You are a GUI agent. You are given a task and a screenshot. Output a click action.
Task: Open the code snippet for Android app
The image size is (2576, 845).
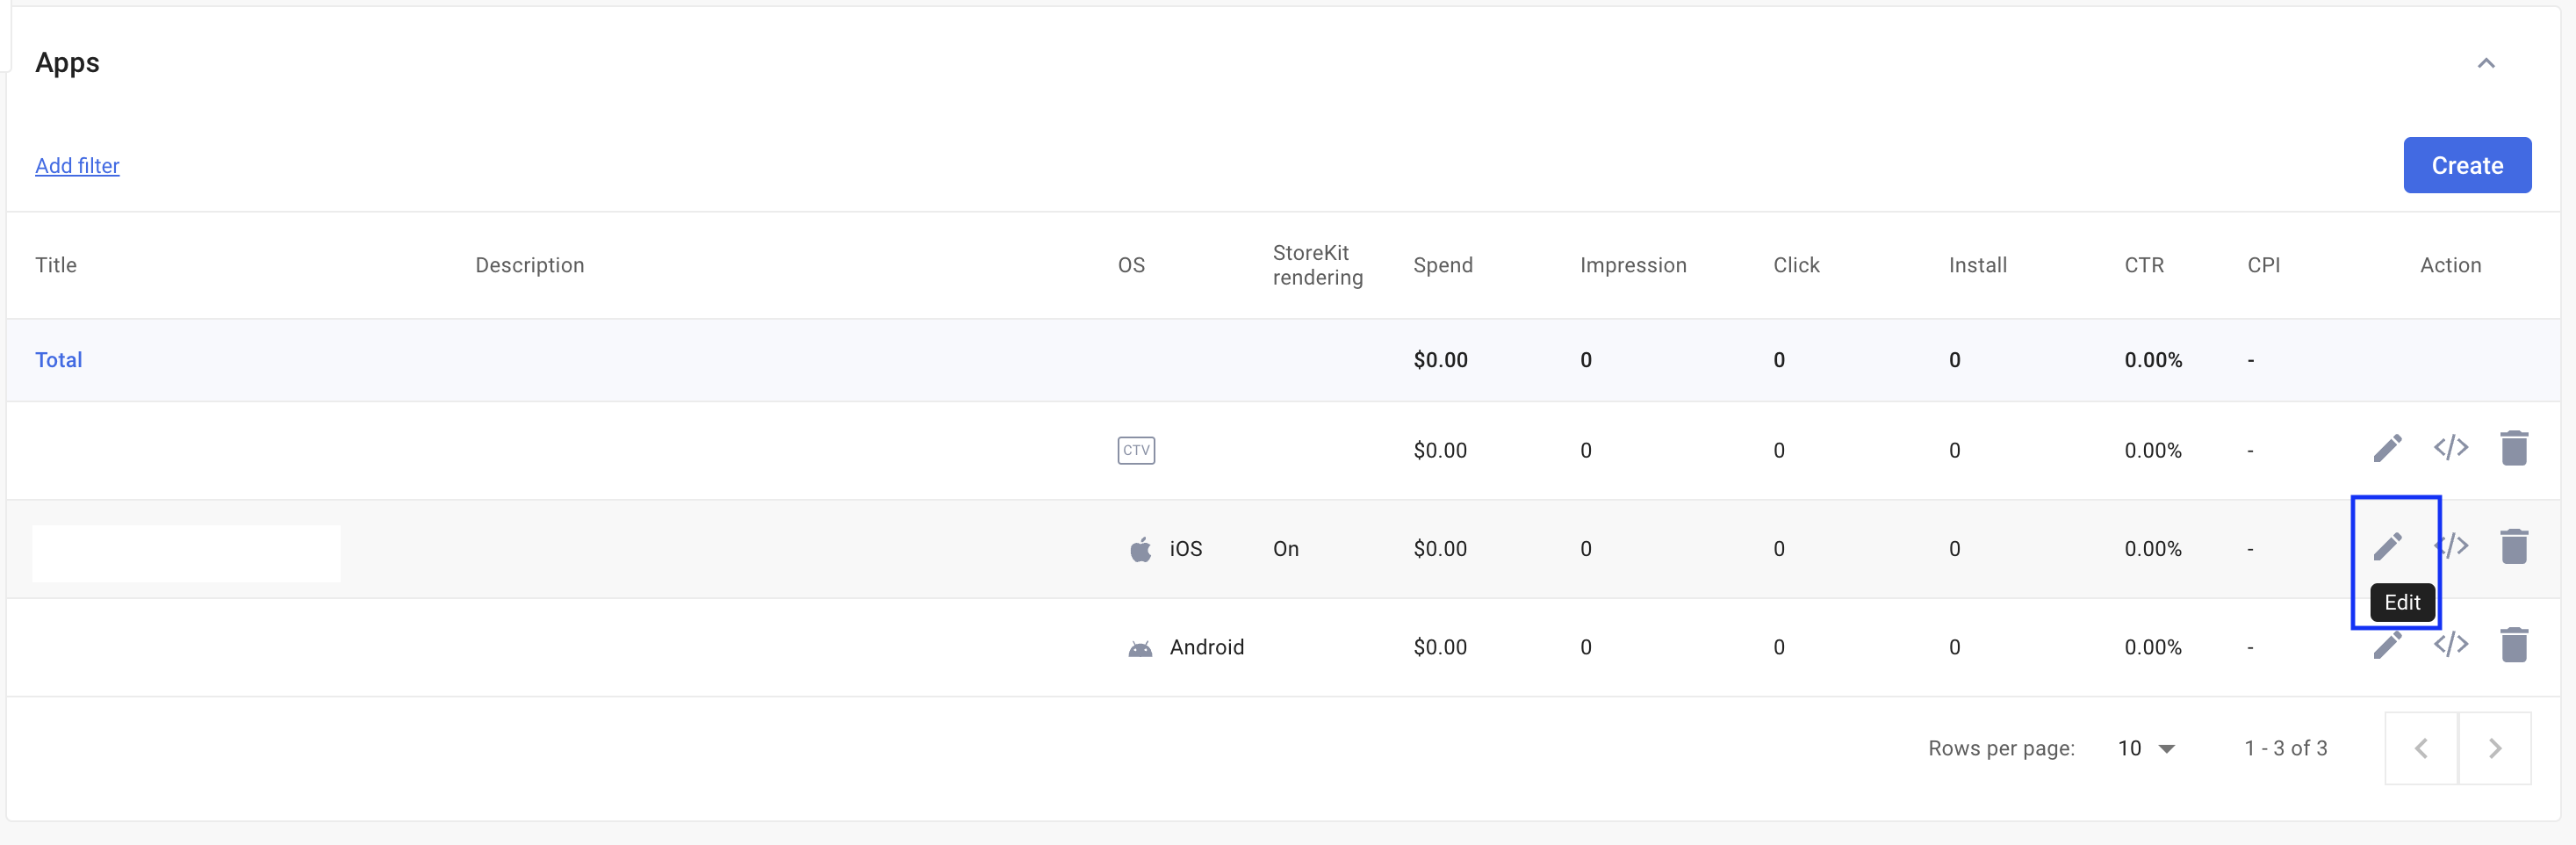pyautogui.click(x=2450, y=644)
